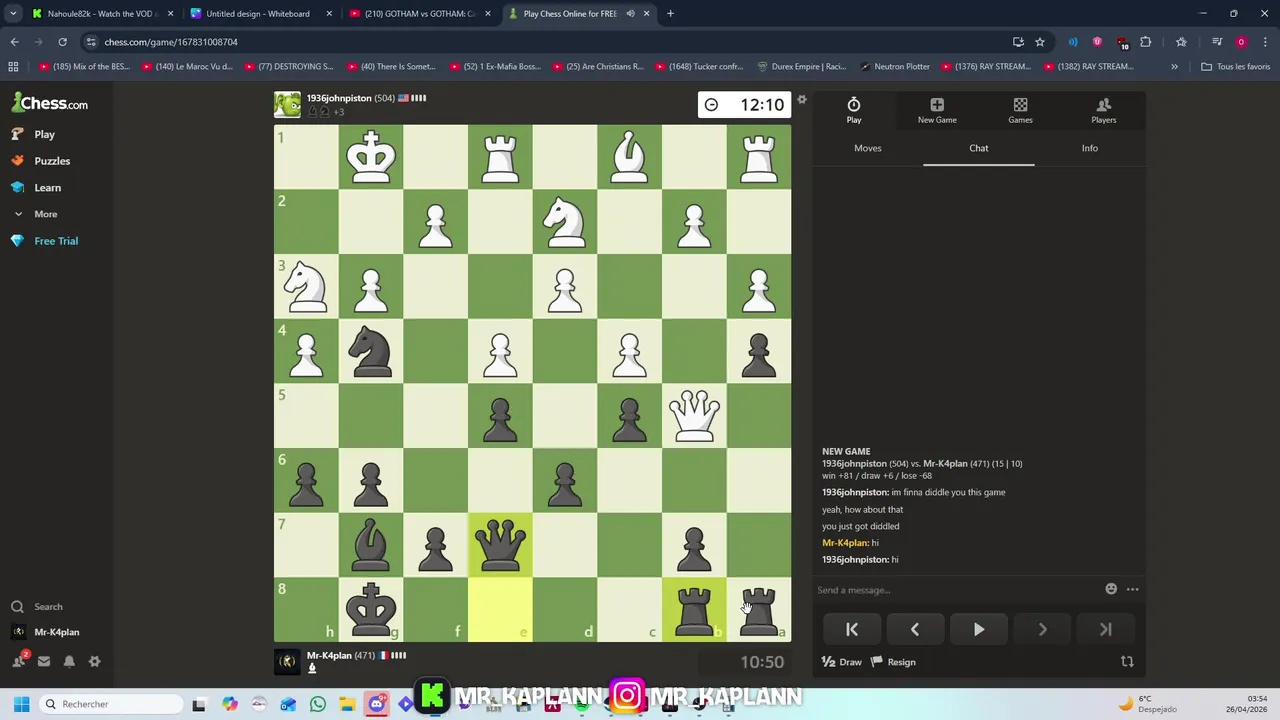Switch to the Chat tab

click(978, 148)
